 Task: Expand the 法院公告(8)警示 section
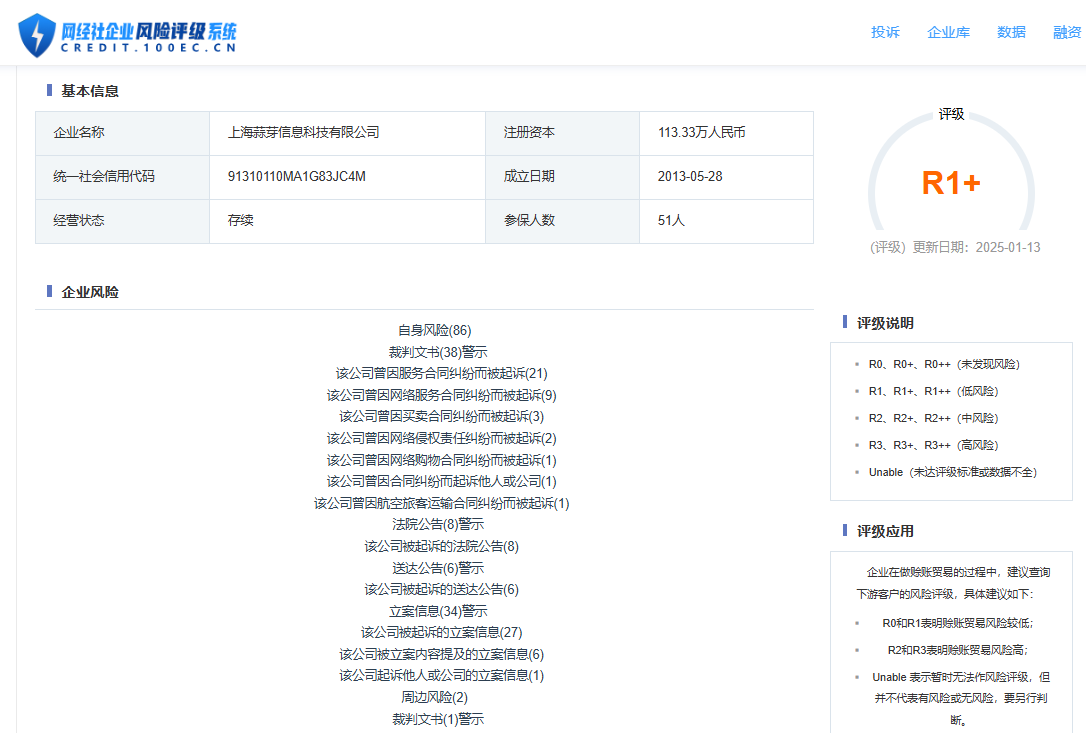(x=438, y=524)
